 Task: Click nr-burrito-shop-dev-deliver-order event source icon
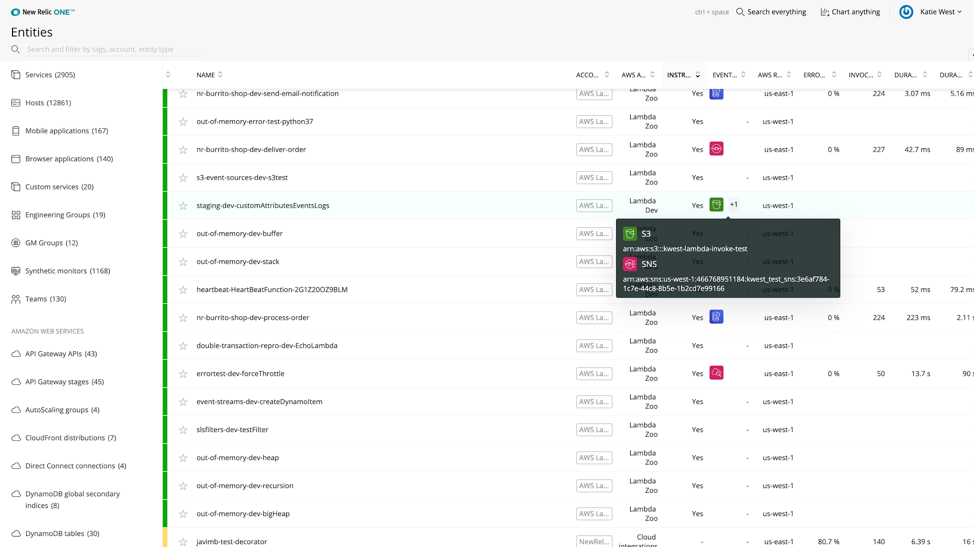716,149
